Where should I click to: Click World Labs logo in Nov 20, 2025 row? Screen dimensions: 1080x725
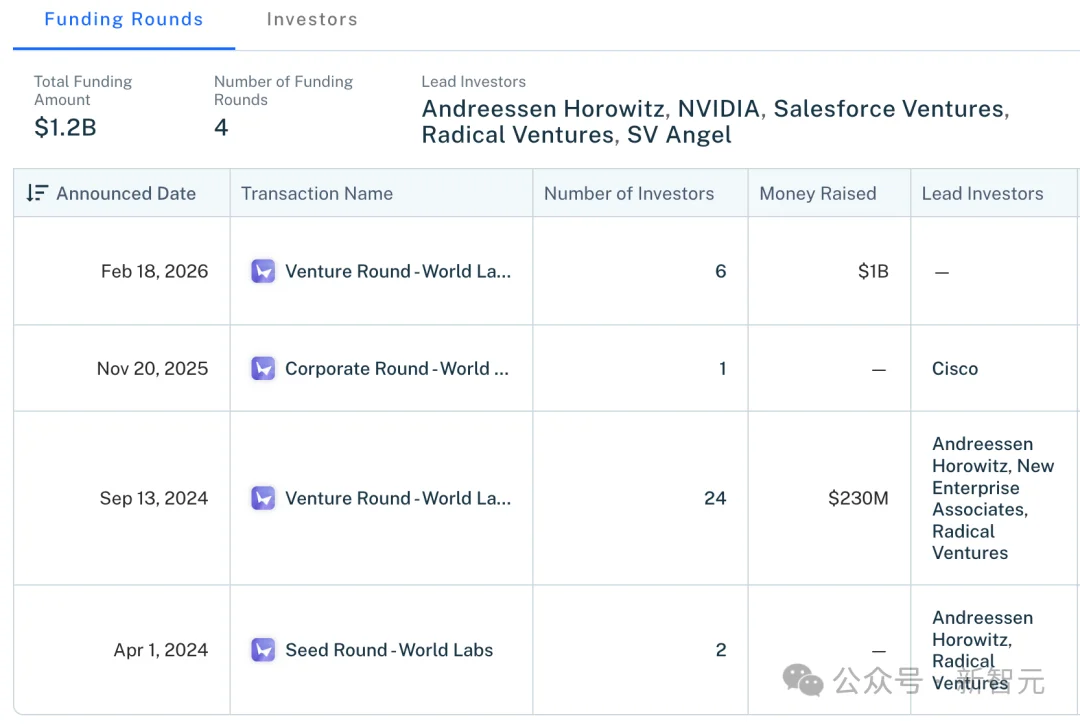(x=263, y=368)
